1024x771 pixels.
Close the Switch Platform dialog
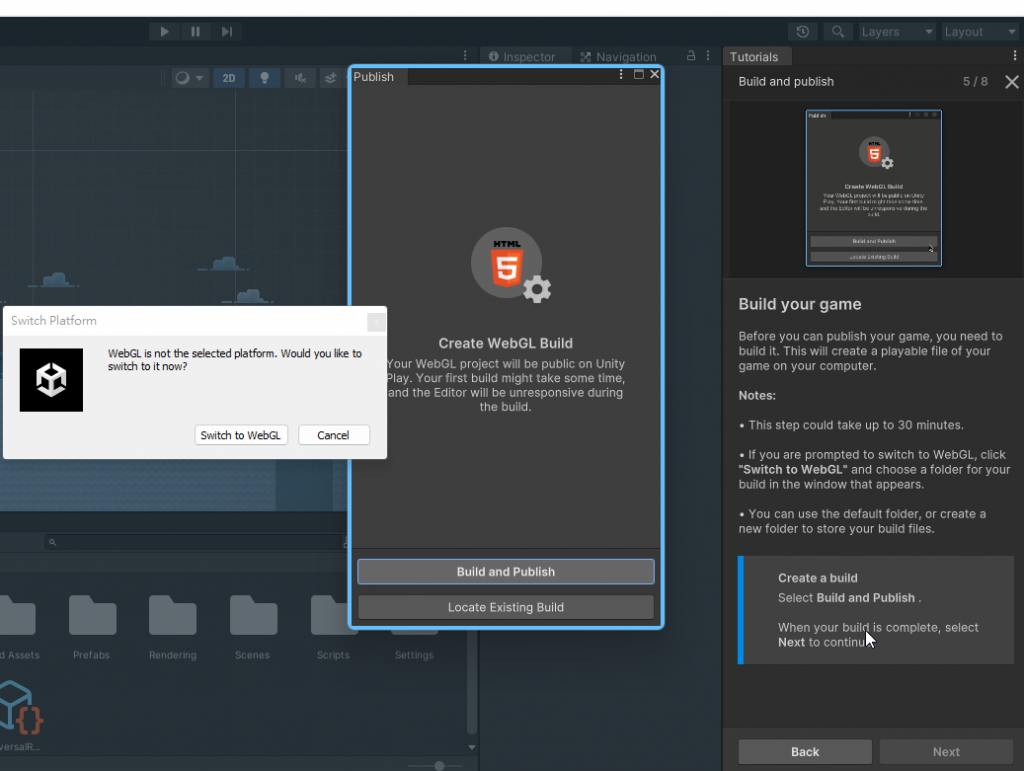pyautogui.click(x=376, y=322)
